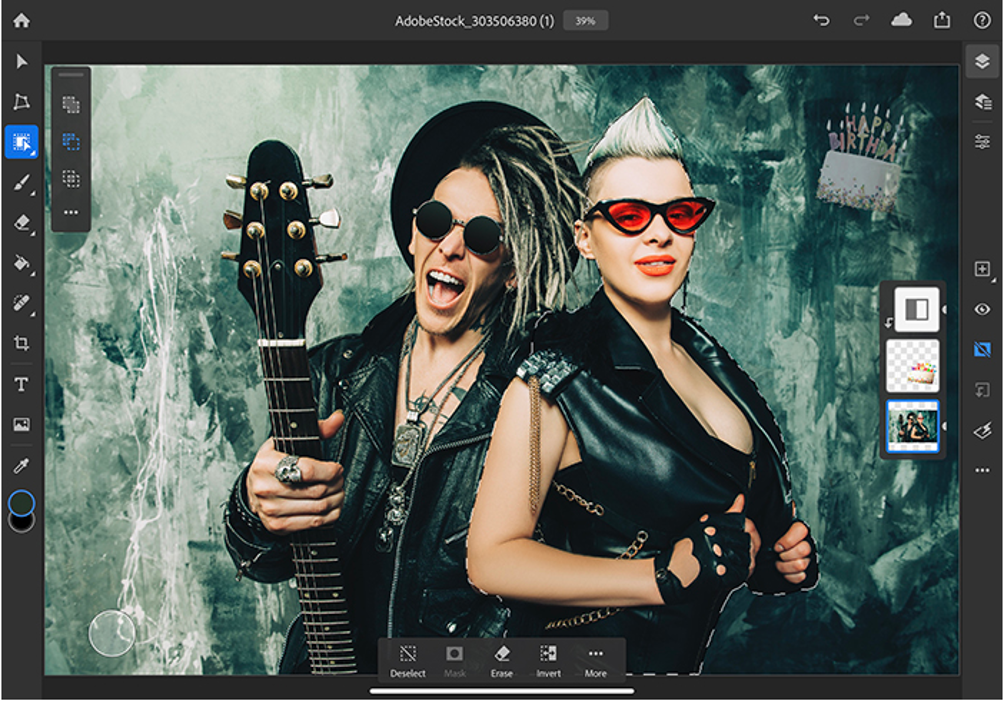
Task: Select the Eyedropper tool
Action: click(21, 465)
